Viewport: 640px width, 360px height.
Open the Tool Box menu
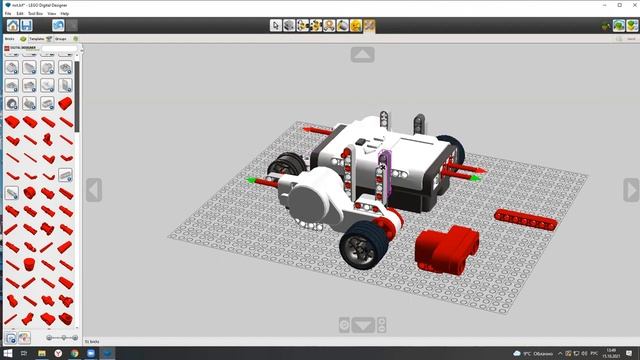tap(35, 13)
